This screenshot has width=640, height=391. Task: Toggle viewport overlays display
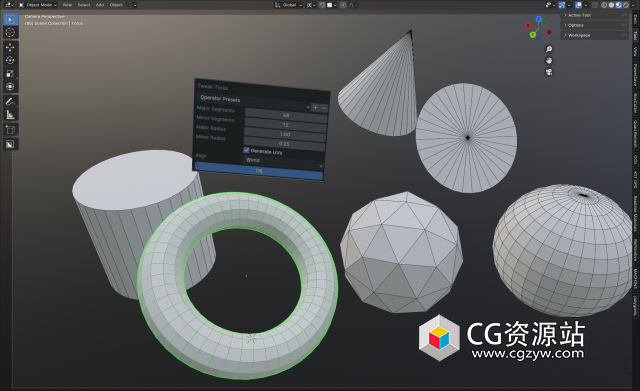pos(578,5)
